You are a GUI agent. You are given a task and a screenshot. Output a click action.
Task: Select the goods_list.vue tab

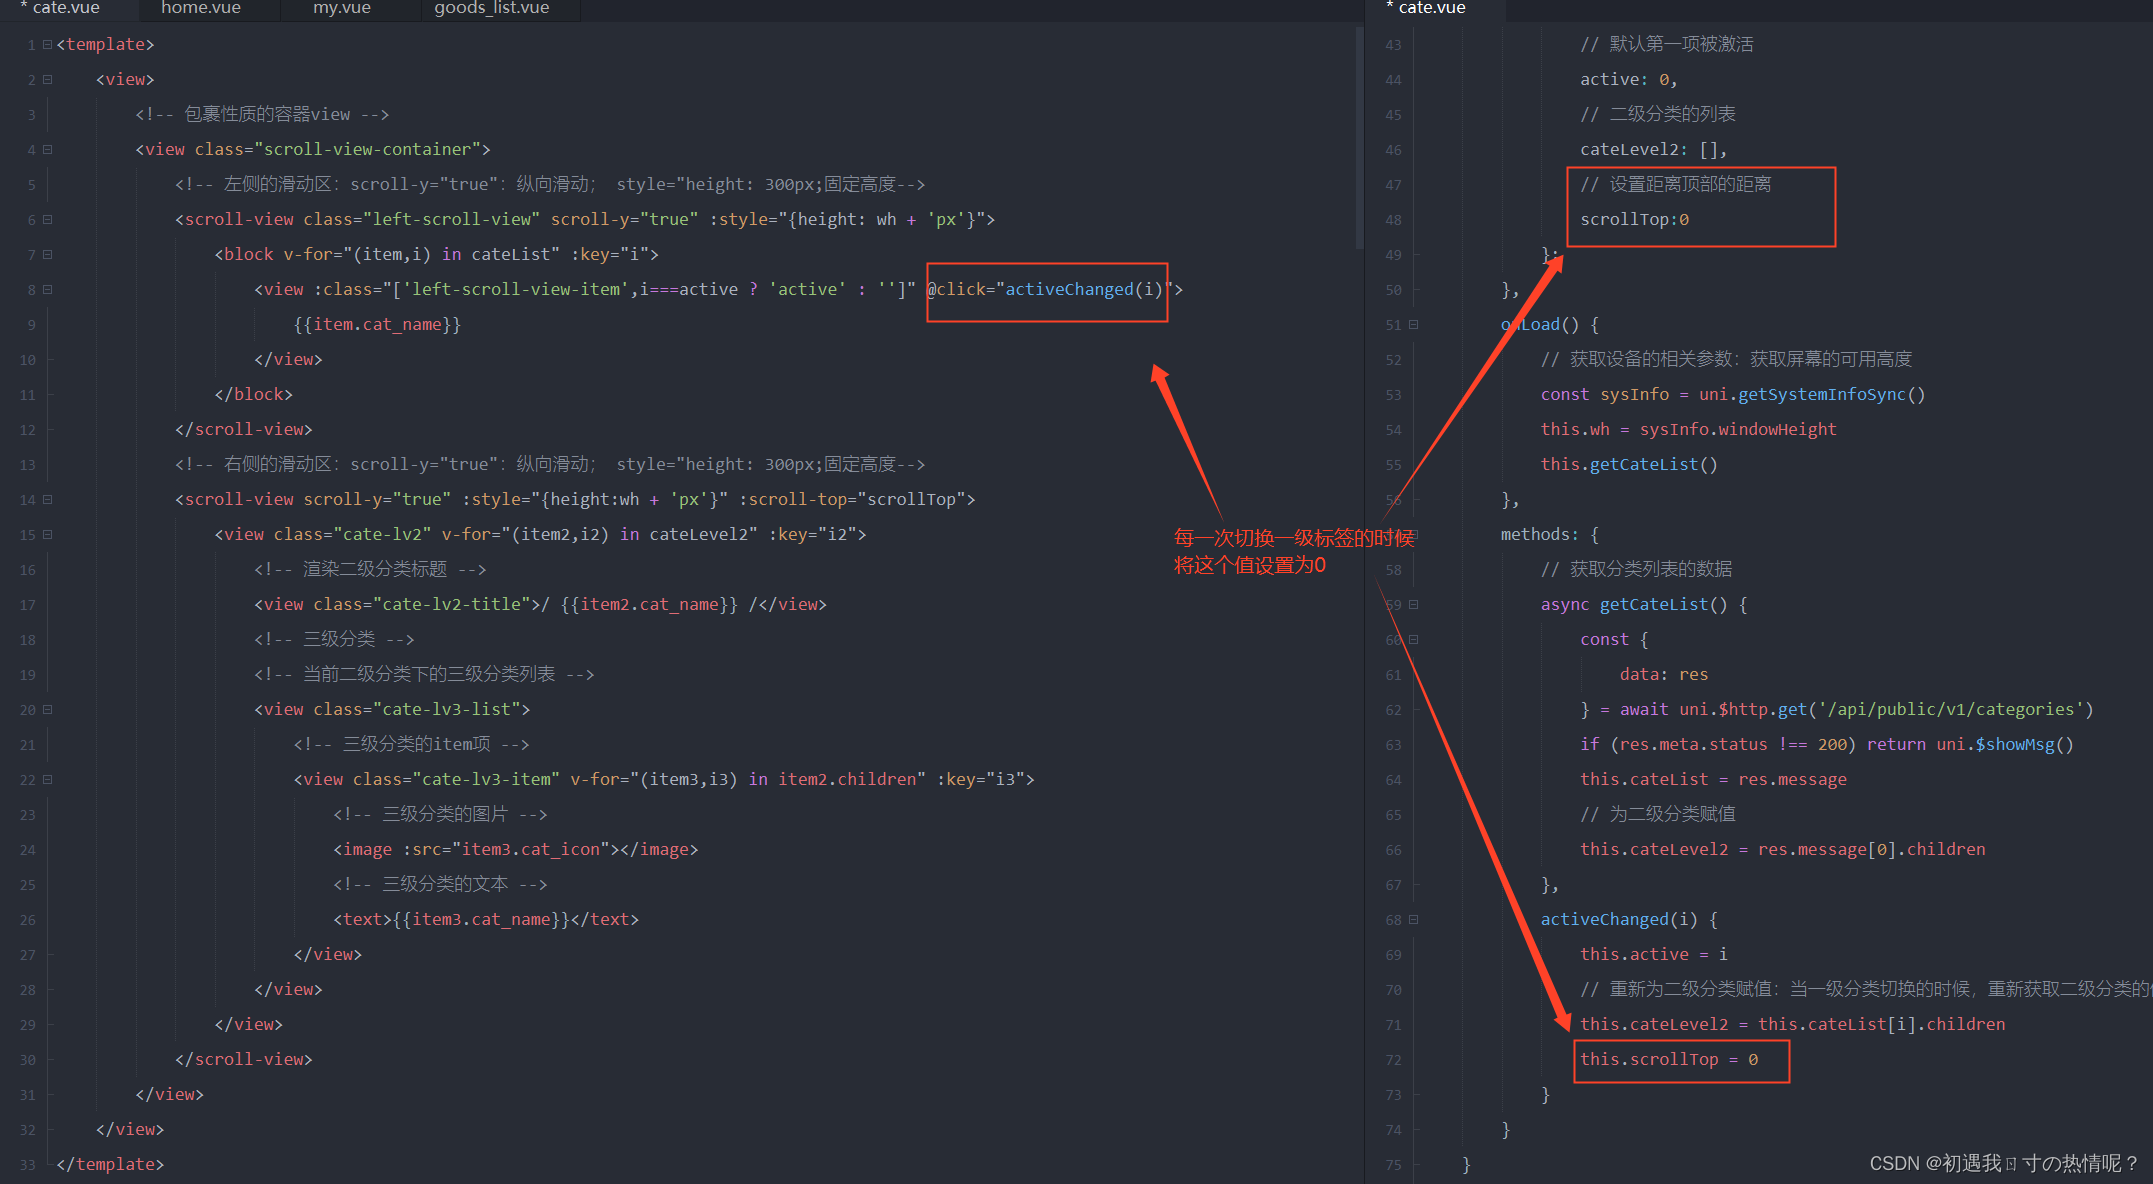click(x=491, y=8)
